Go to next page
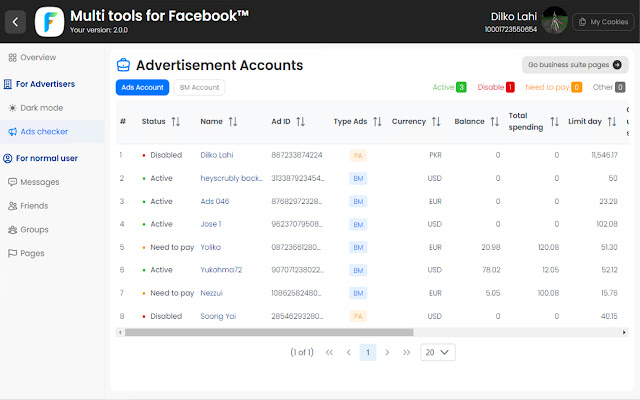The image size is (640, 400). coord(387,352)
